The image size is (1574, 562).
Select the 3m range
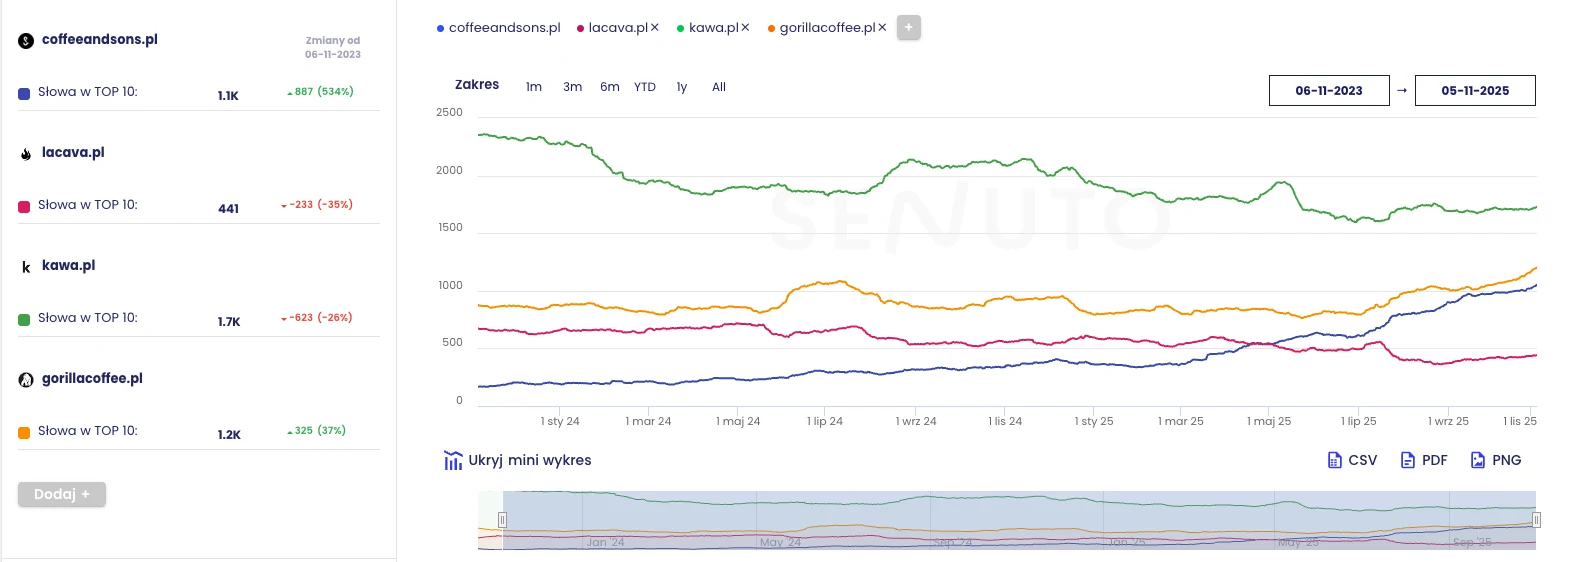point(572,87)
